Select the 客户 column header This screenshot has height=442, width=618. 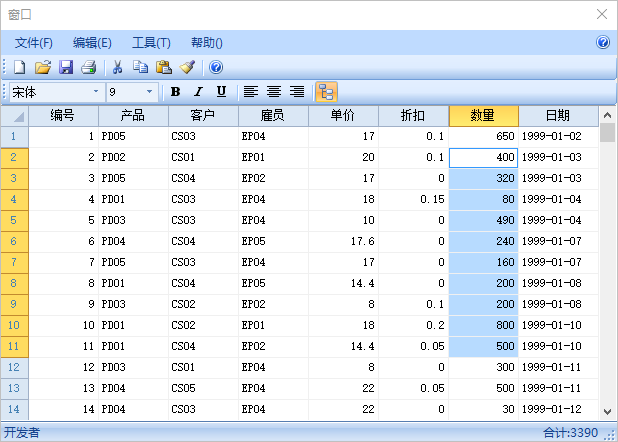[203, 116]
